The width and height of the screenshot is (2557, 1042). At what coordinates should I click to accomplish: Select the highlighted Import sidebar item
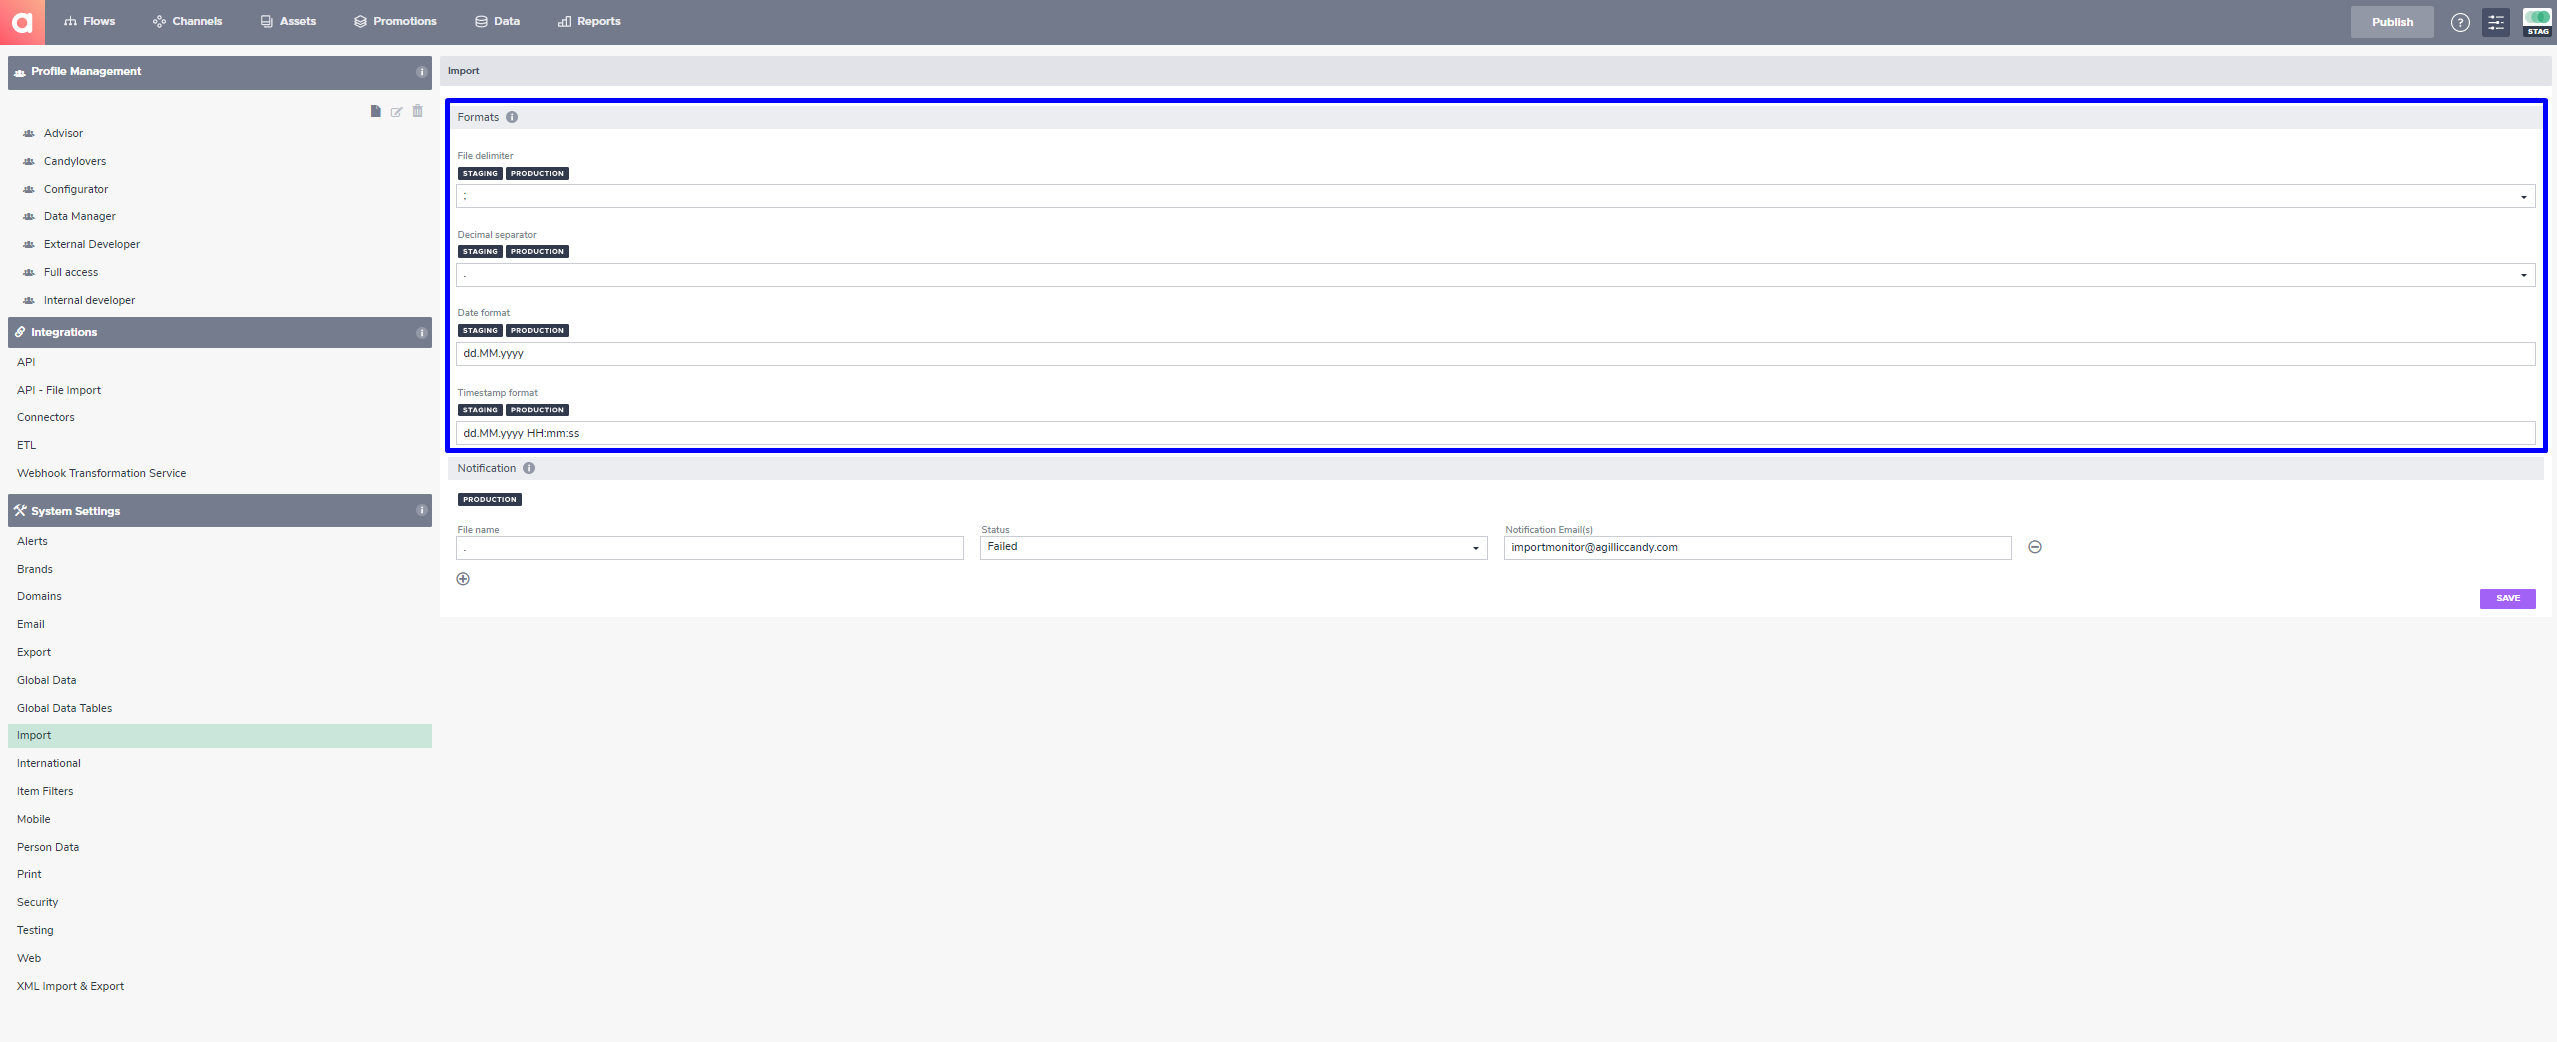220,735
